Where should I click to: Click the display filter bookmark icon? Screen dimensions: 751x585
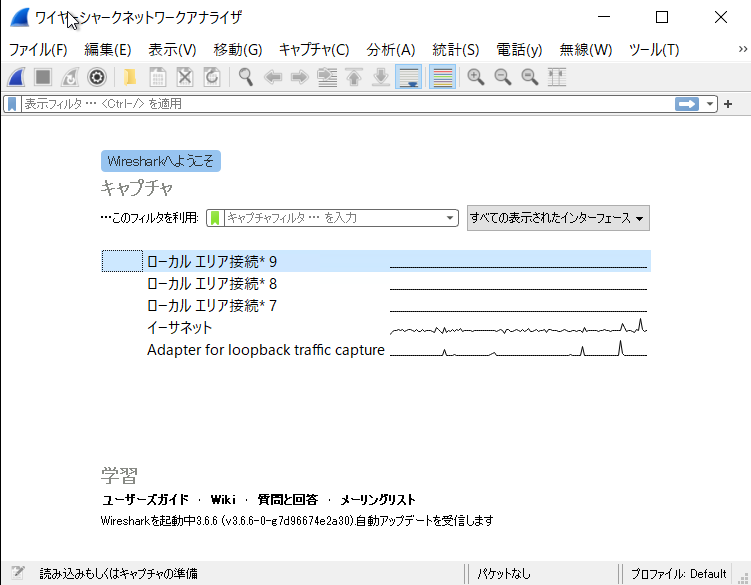(12, 104)
